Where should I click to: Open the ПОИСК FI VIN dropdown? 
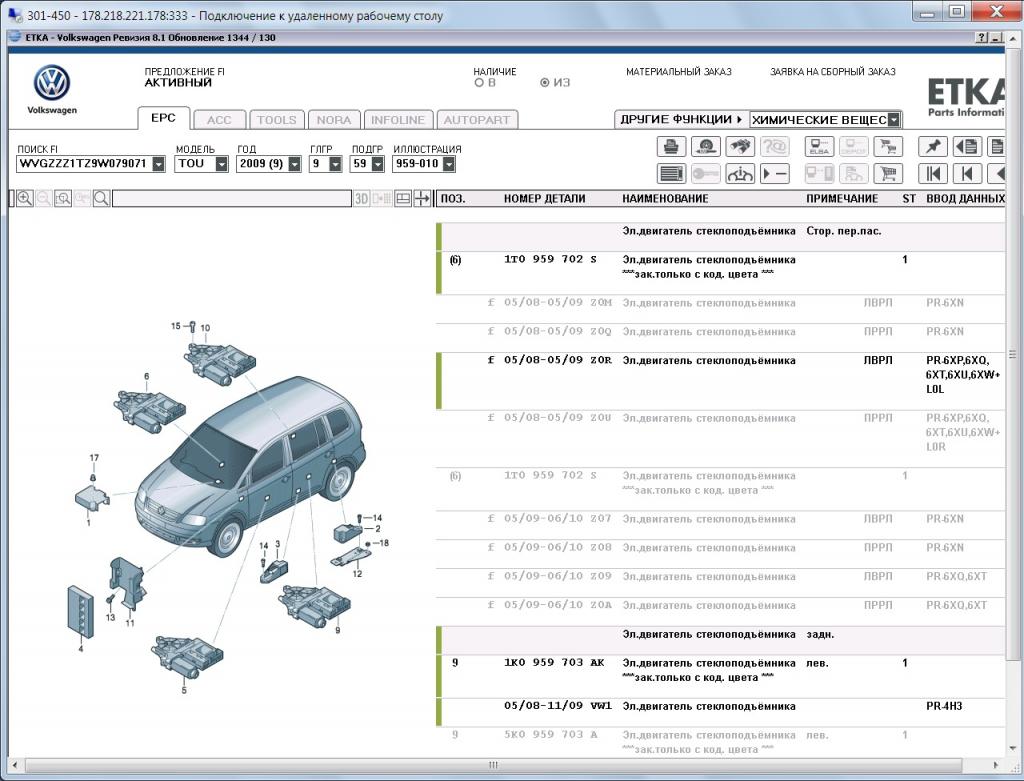click(159, 164)
